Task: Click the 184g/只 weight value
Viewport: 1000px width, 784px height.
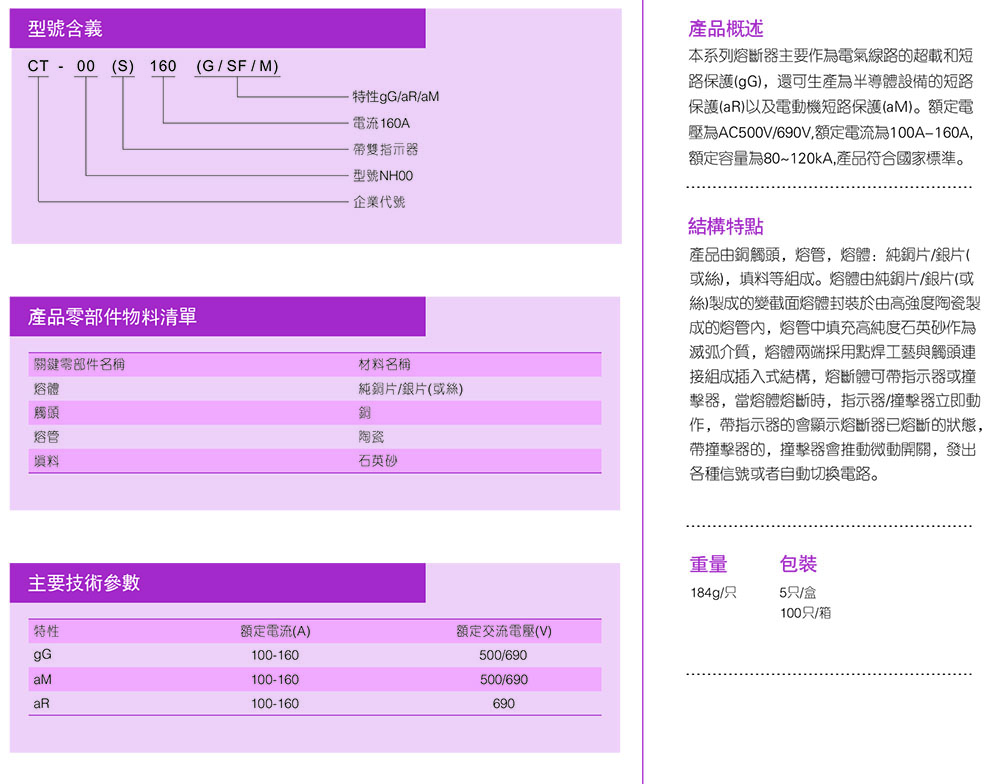Action: pos(713,593)
